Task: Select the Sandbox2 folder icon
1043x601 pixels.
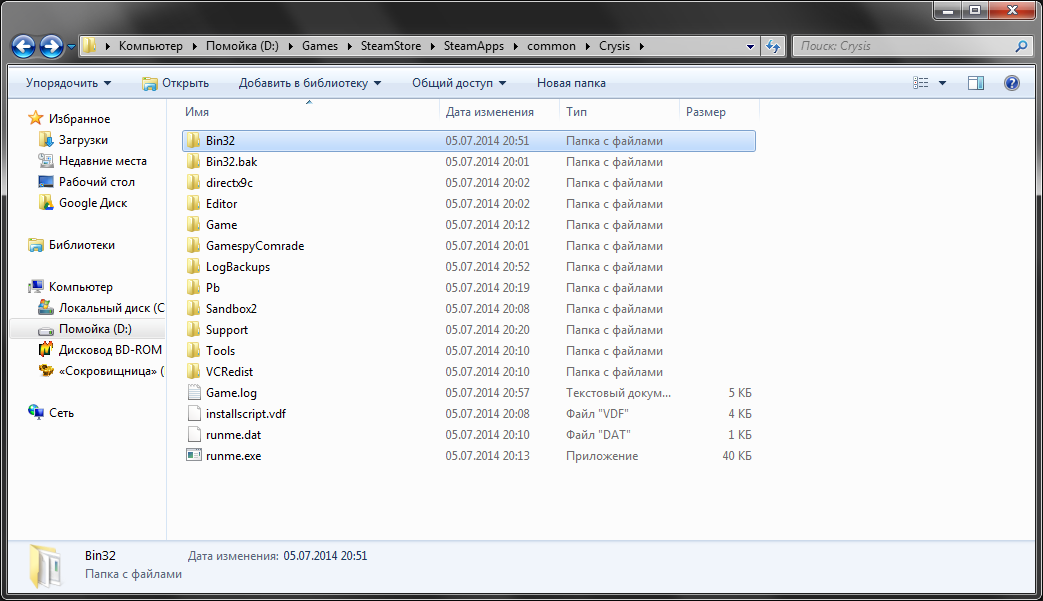Action: pos(194,308)
